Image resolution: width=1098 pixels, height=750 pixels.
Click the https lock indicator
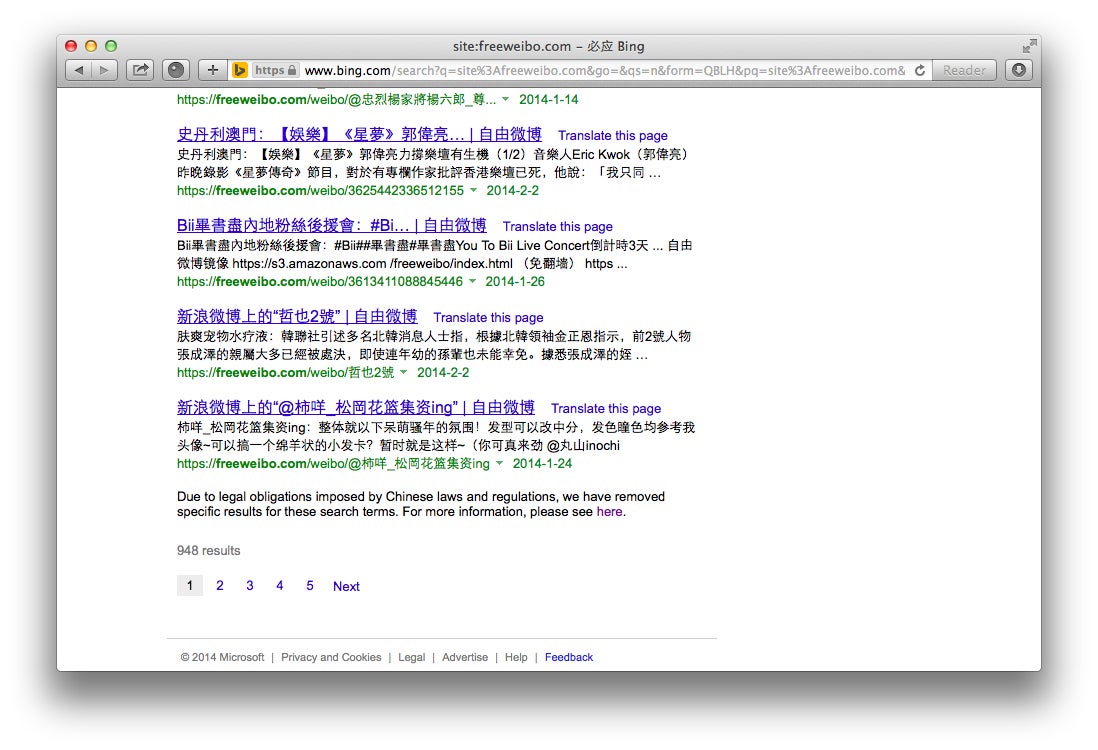click(x=275, y=70)
